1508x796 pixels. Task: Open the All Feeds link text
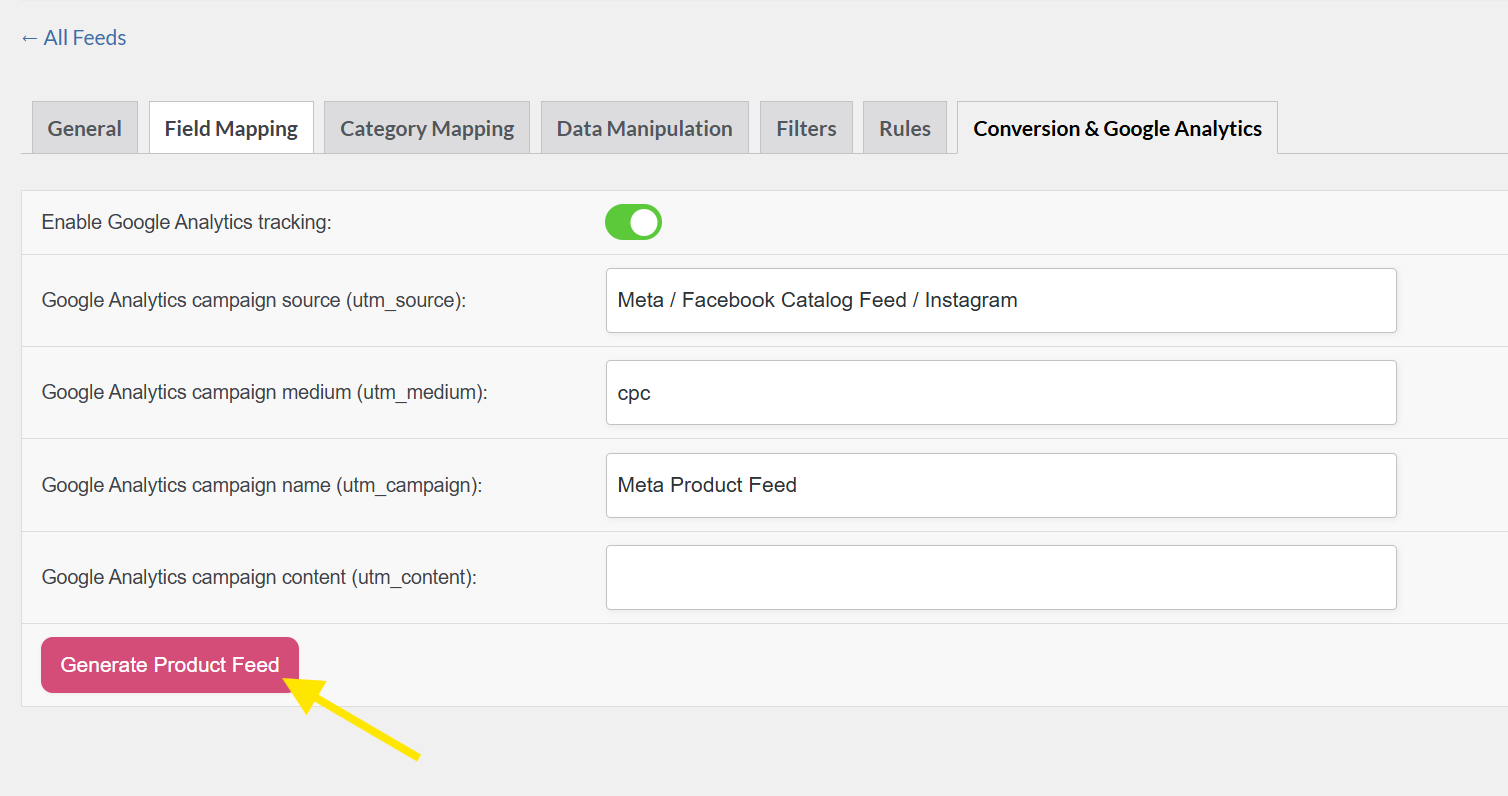point(85,38)
